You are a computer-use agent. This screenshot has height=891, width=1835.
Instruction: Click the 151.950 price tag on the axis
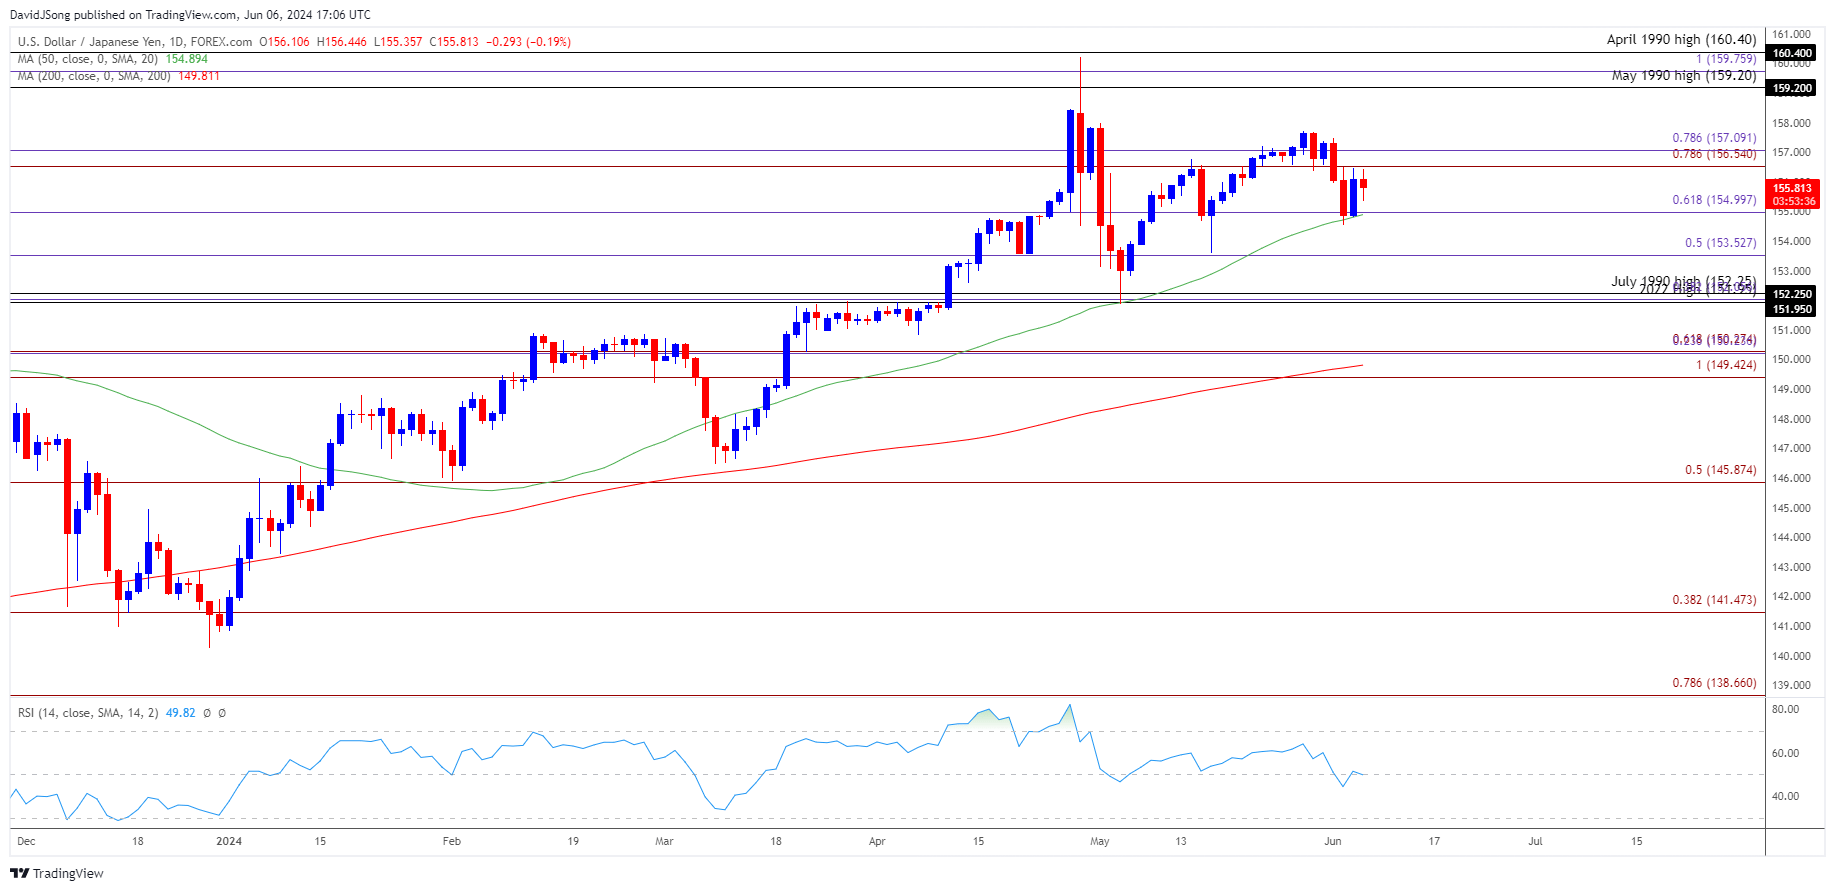click(1792, 309)
